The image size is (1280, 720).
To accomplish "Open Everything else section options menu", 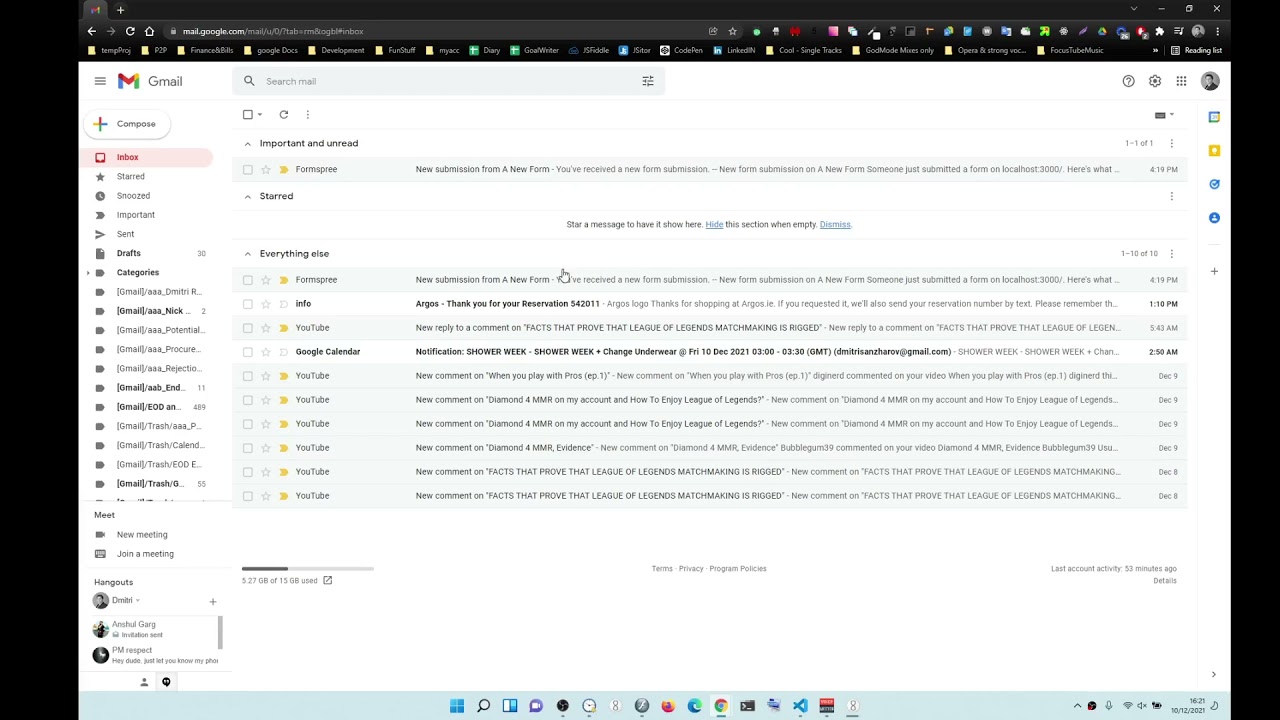I will (1172, 253).
